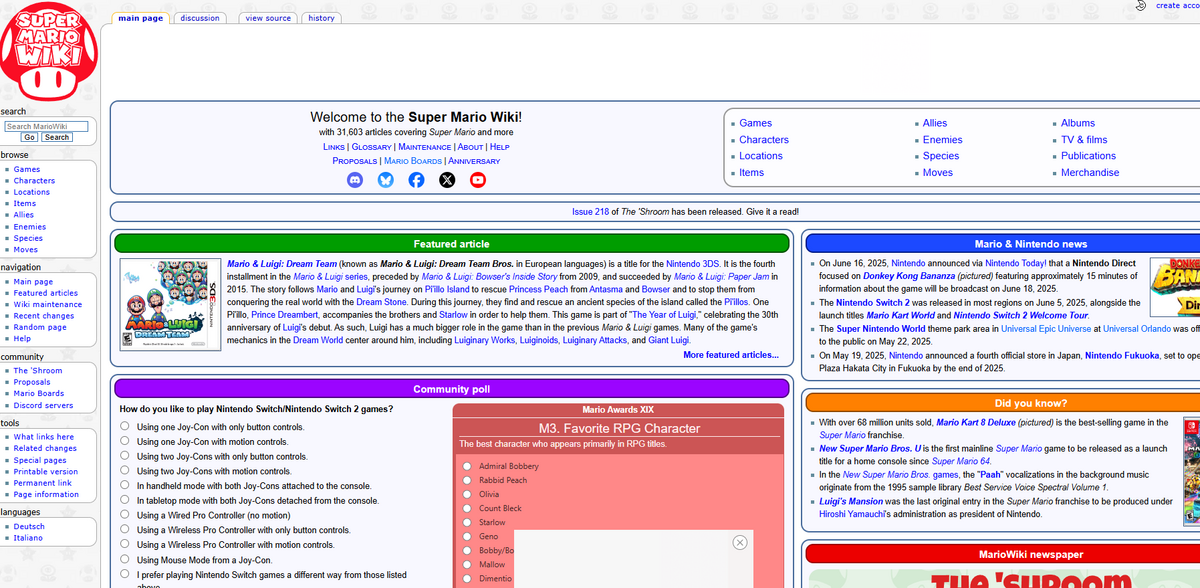Close the overlay ad with X icon
This screenshot has width=1200, height=588.
[739, 542]
